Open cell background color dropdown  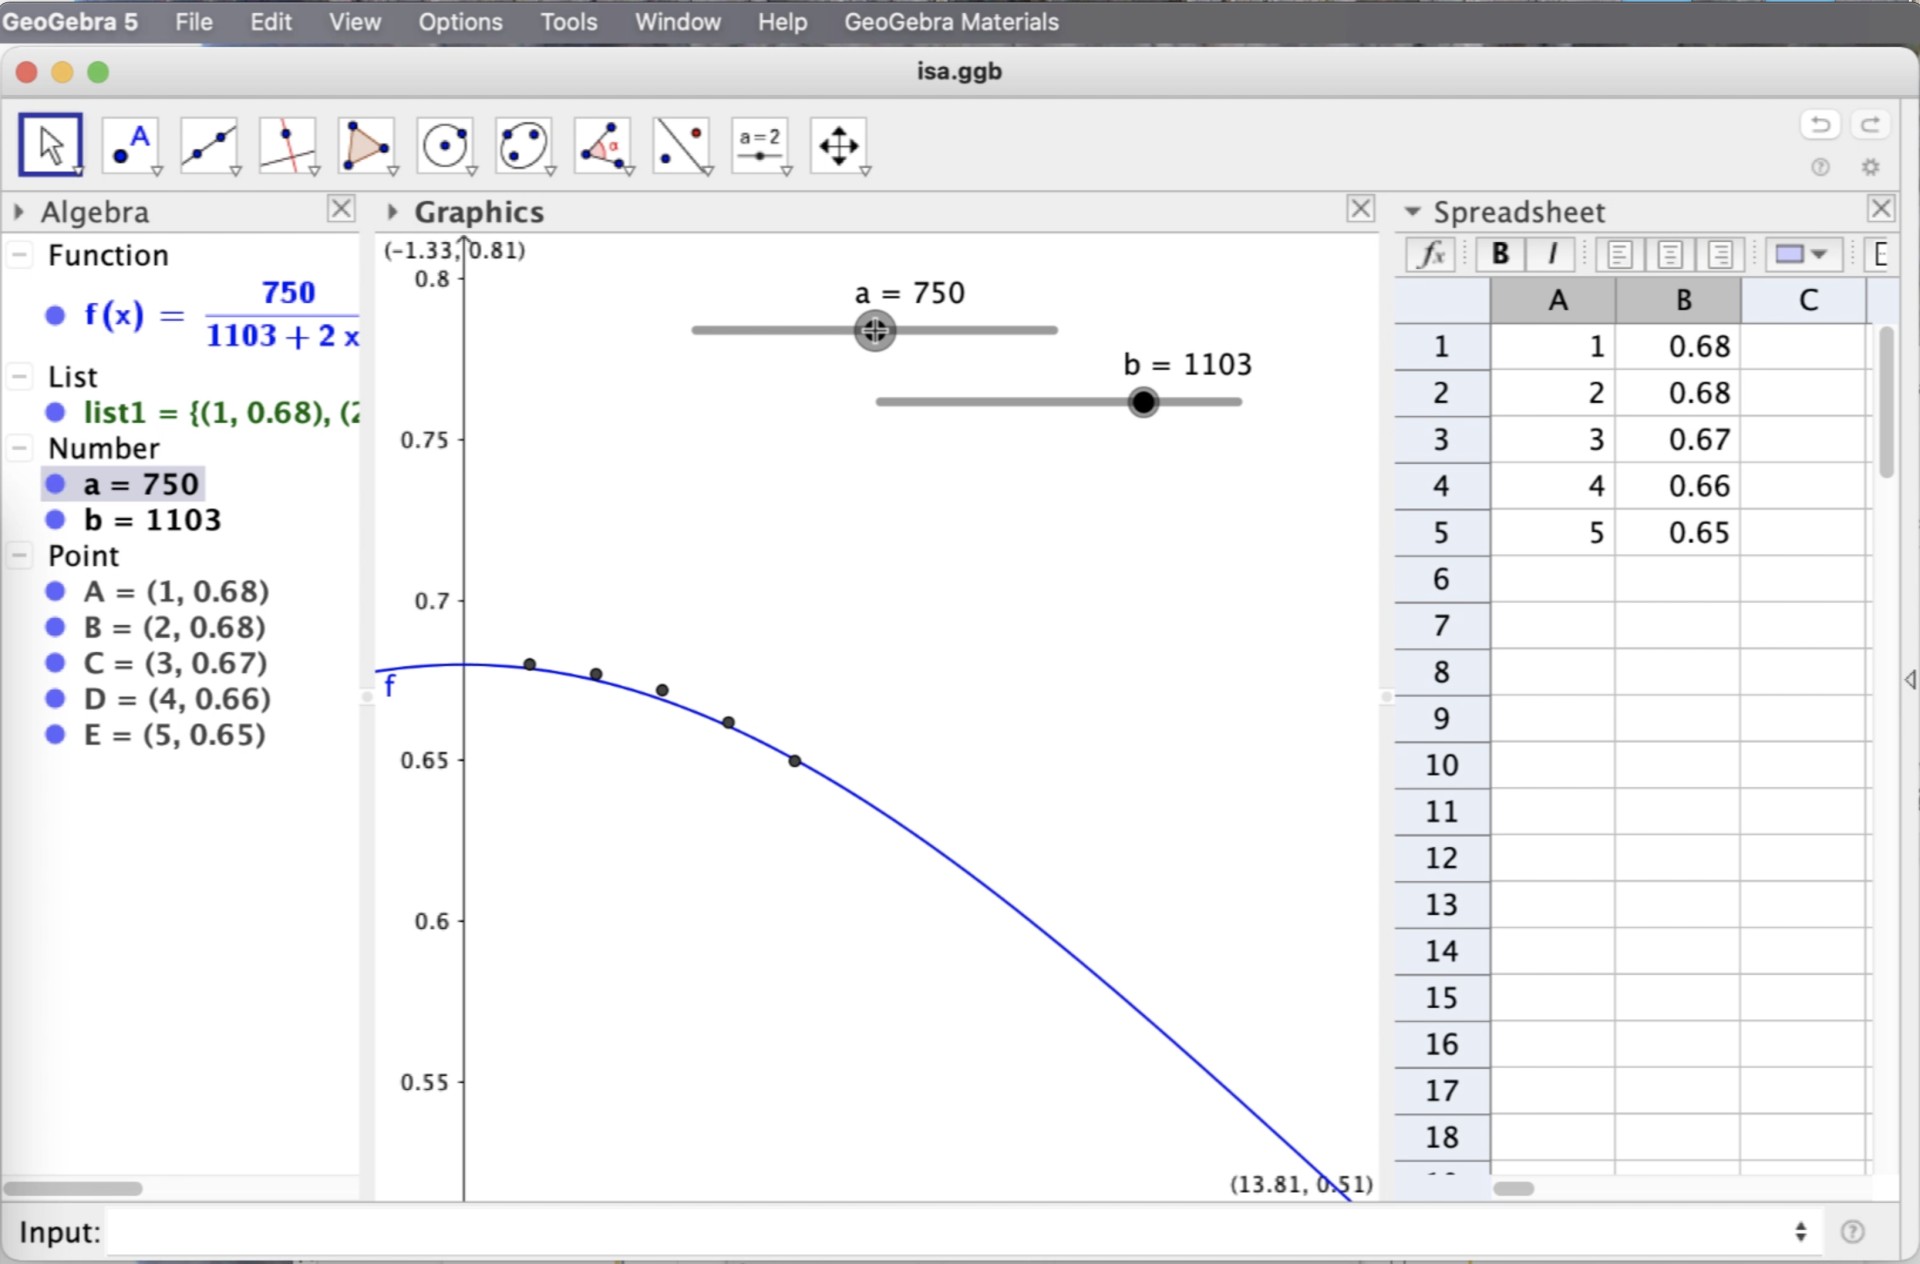tap(1819, 254)
